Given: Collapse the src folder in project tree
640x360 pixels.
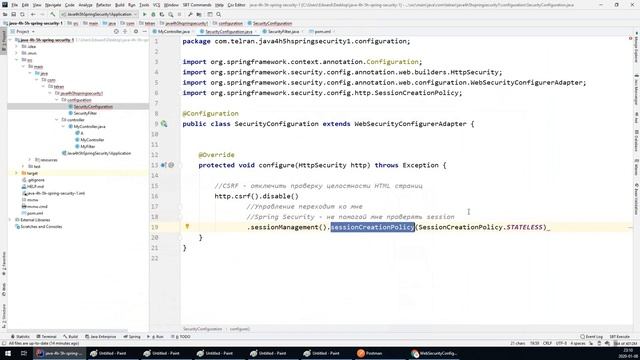Looking at the screenshot, I should click(17, 60).
